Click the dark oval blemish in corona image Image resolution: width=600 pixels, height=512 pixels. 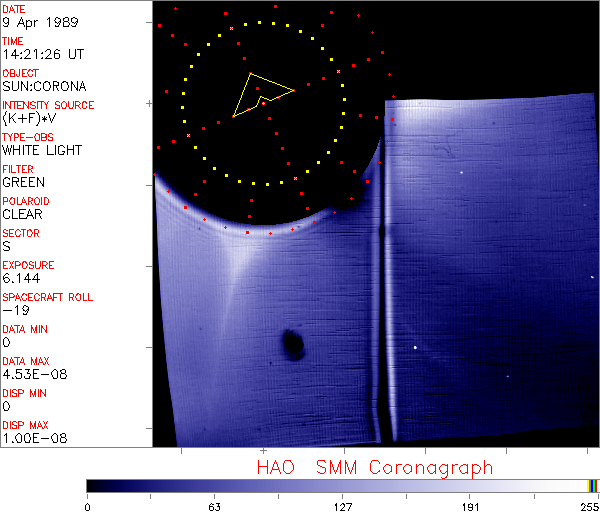(x=292, y=344)
